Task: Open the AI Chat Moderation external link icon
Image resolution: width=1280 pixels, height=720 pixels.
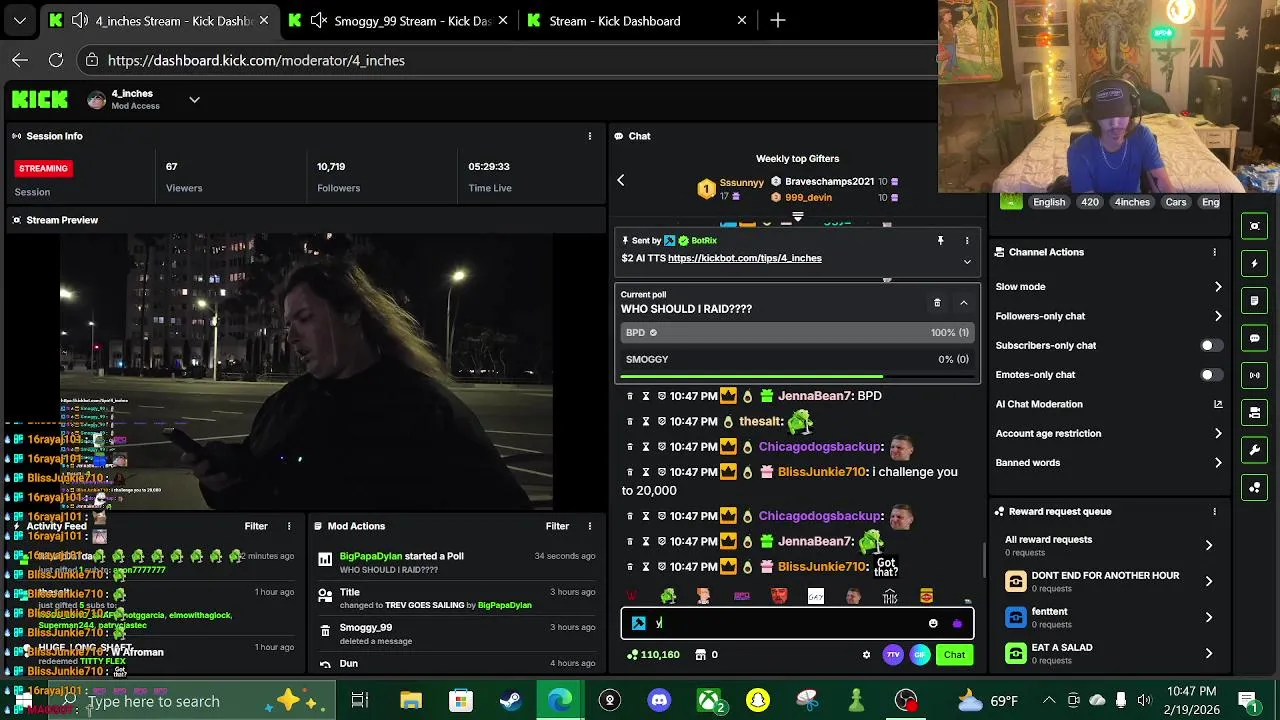Action: click(1218, 404)
